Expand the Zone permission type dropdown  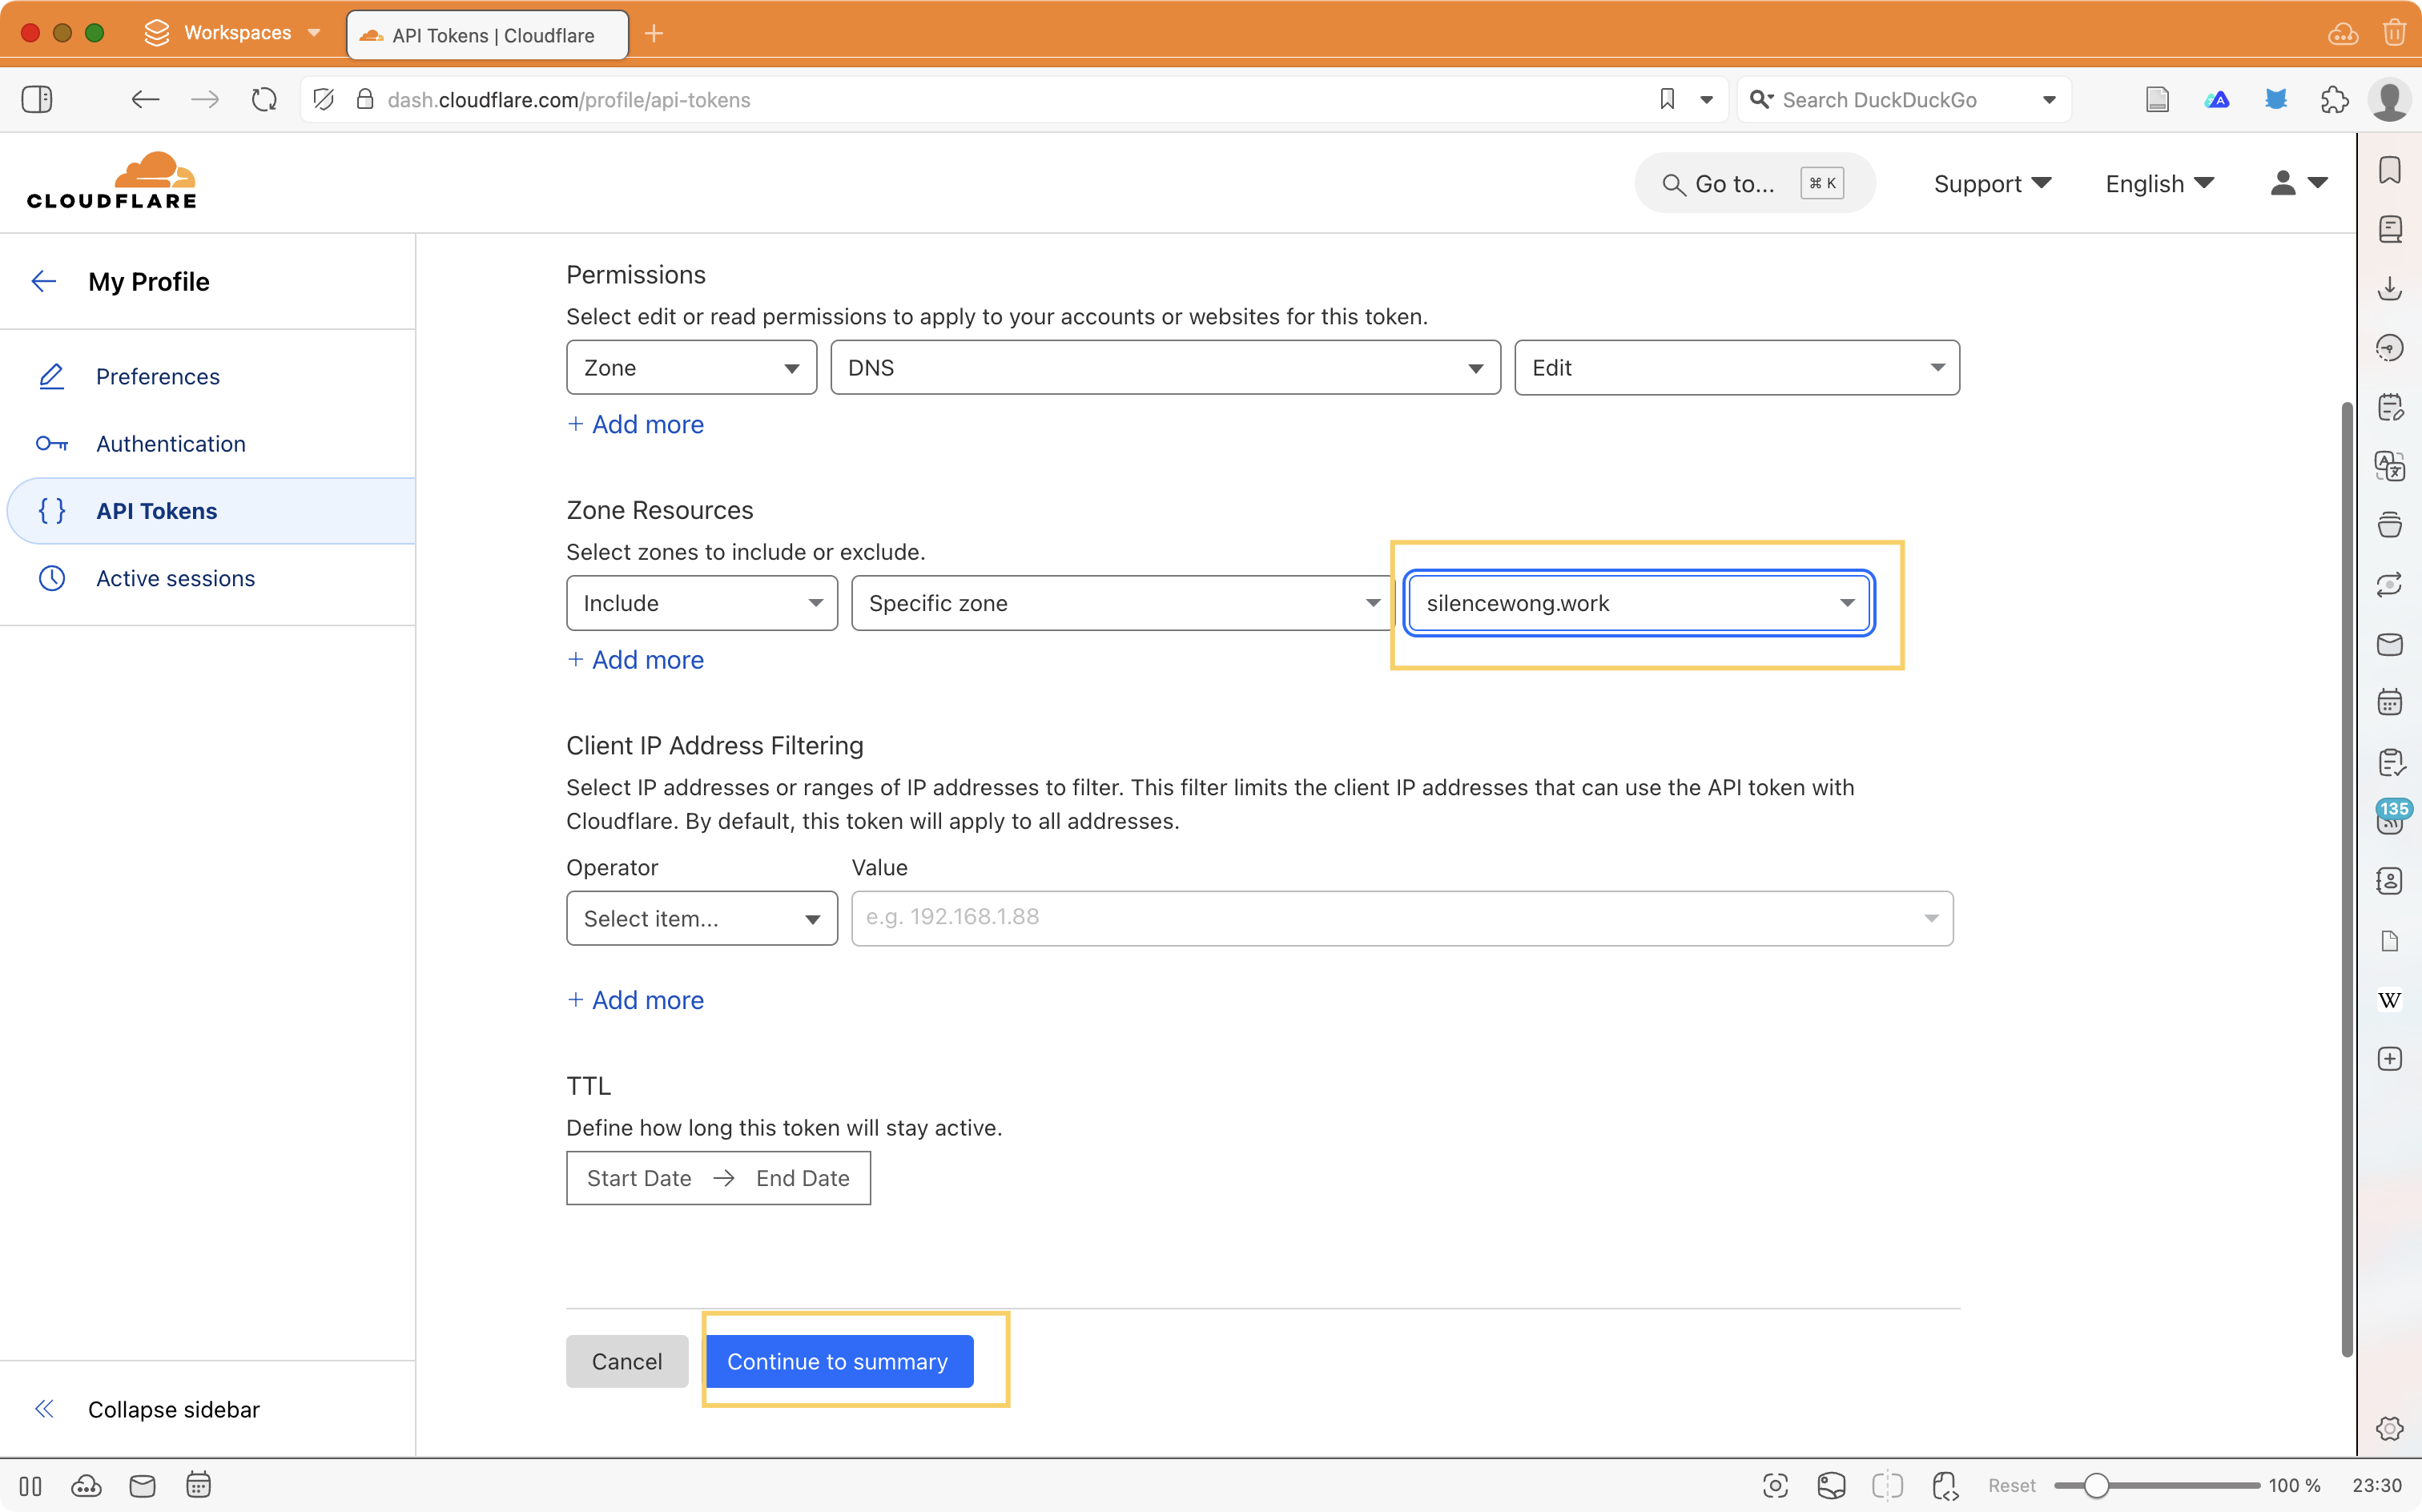(691, 368)
